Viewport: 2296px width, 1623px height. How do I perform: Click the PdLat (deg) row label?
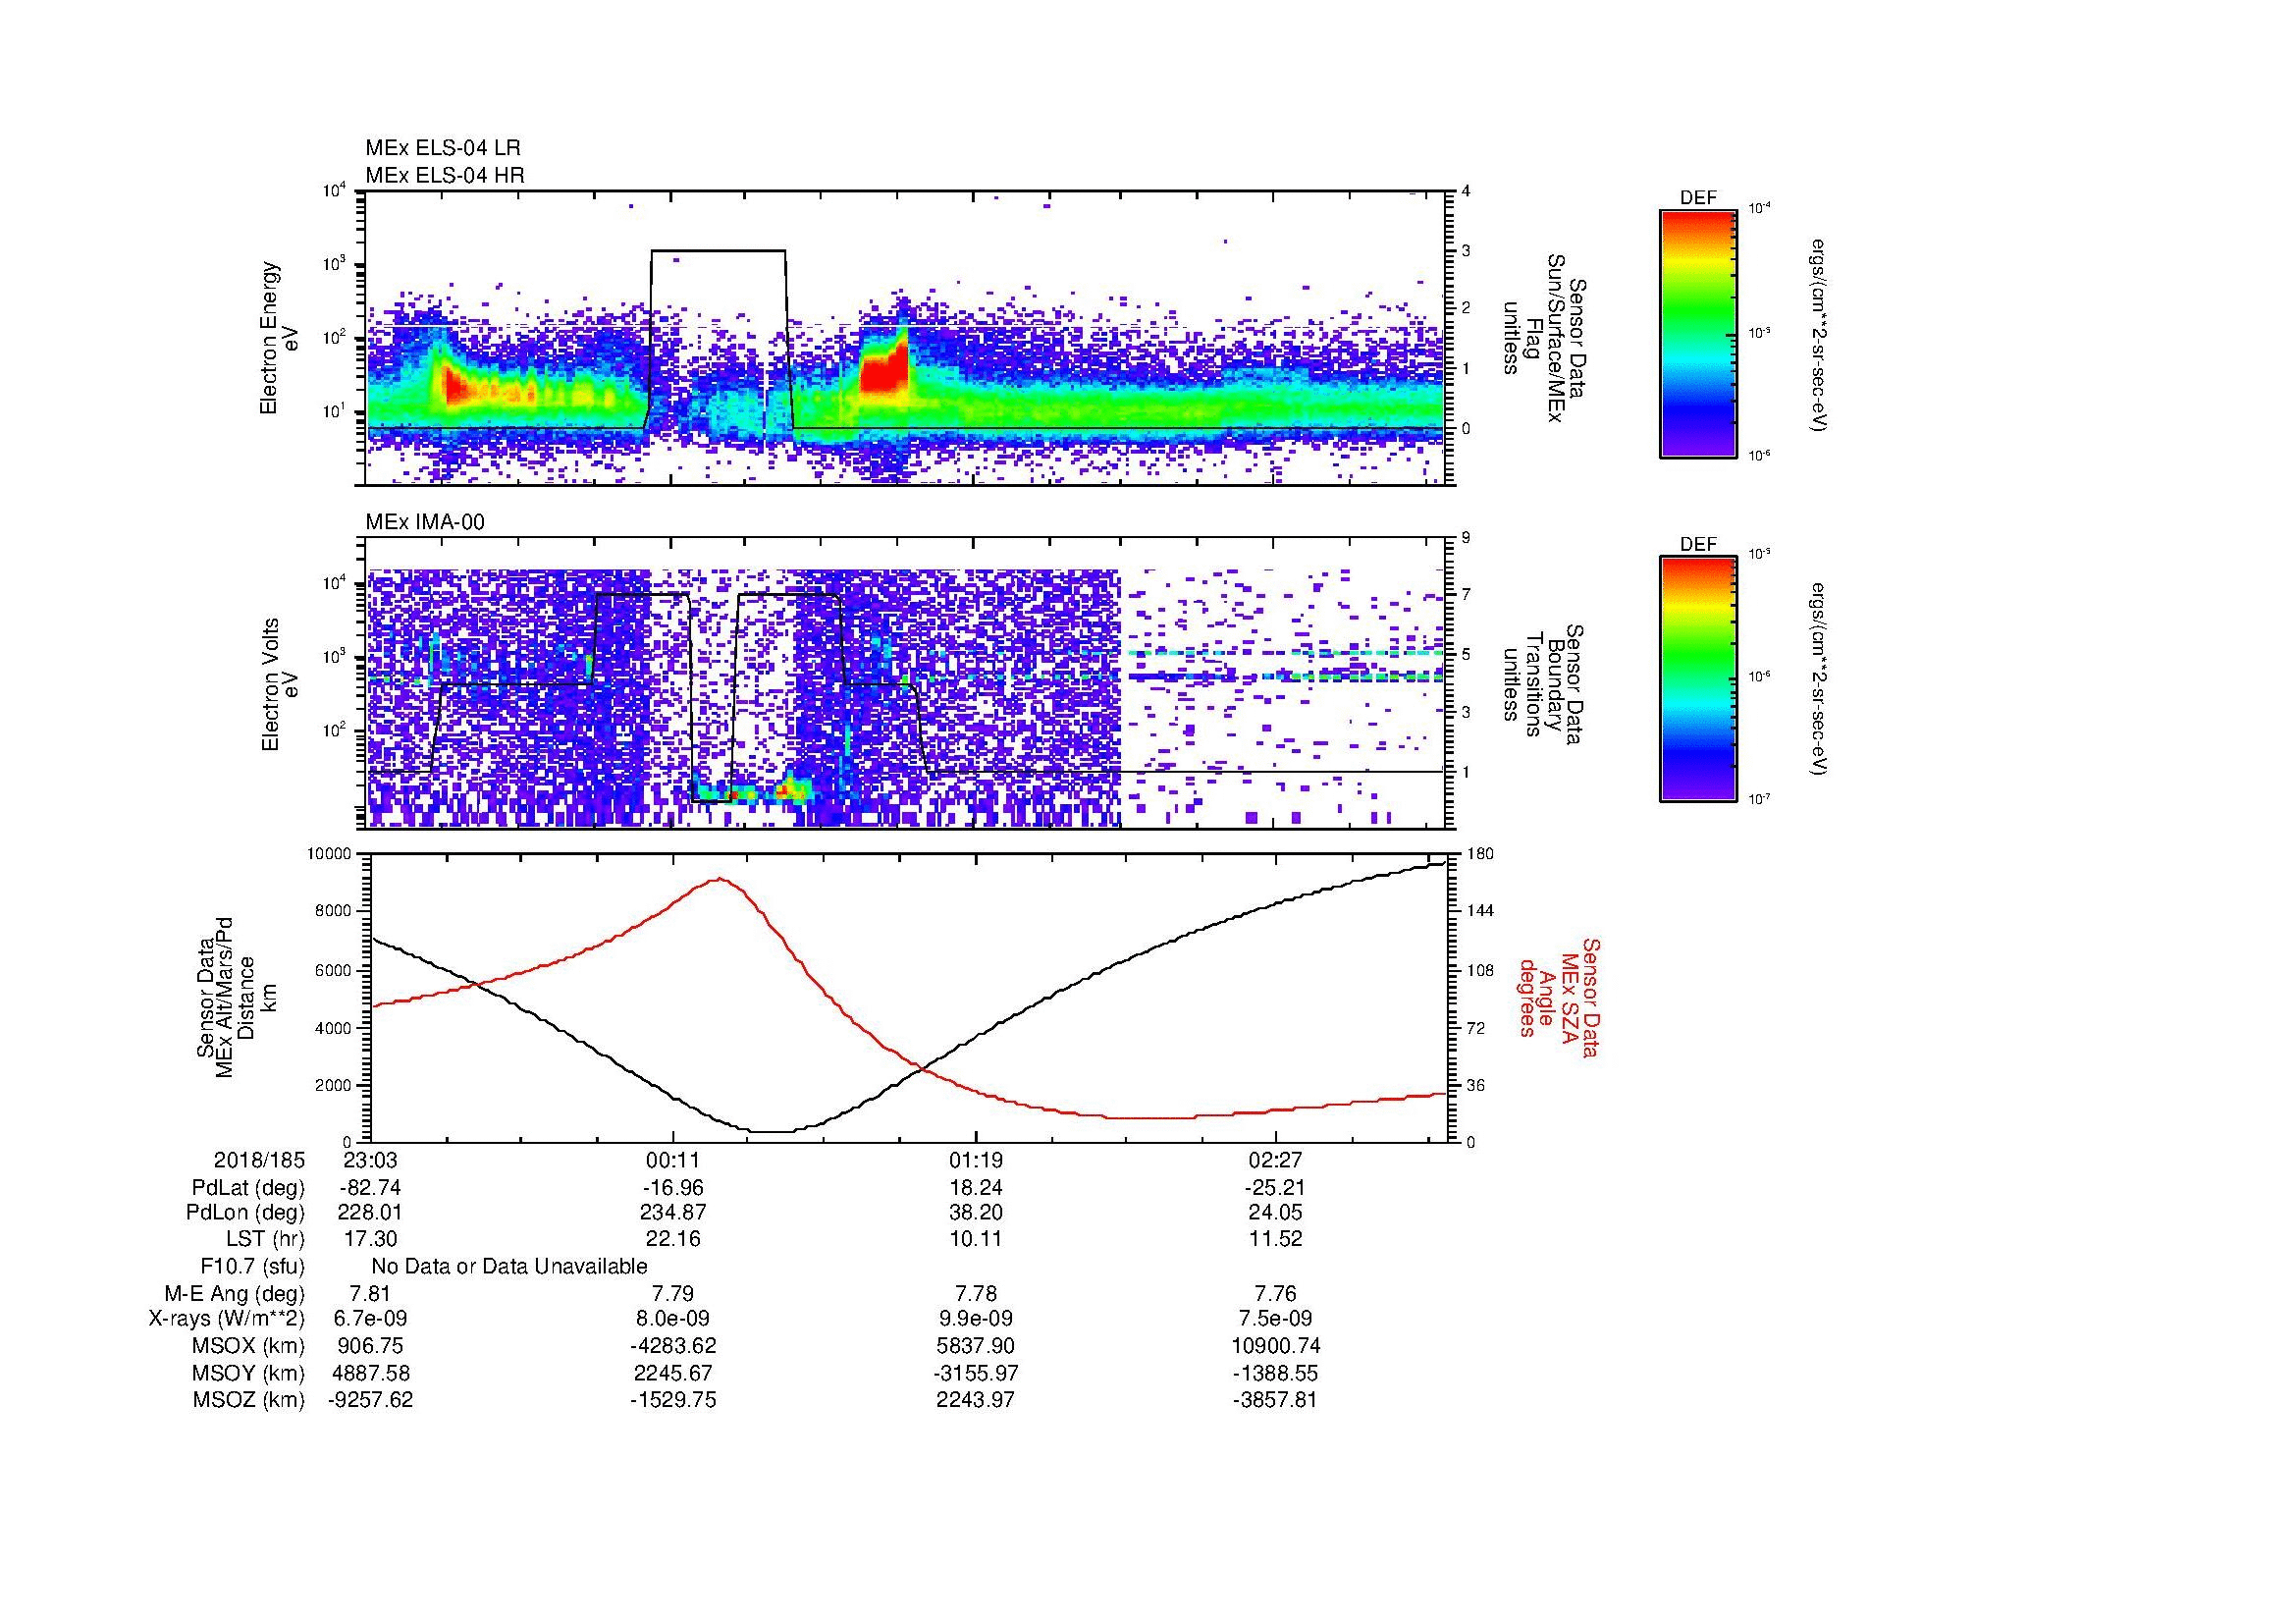point(248,1188)
